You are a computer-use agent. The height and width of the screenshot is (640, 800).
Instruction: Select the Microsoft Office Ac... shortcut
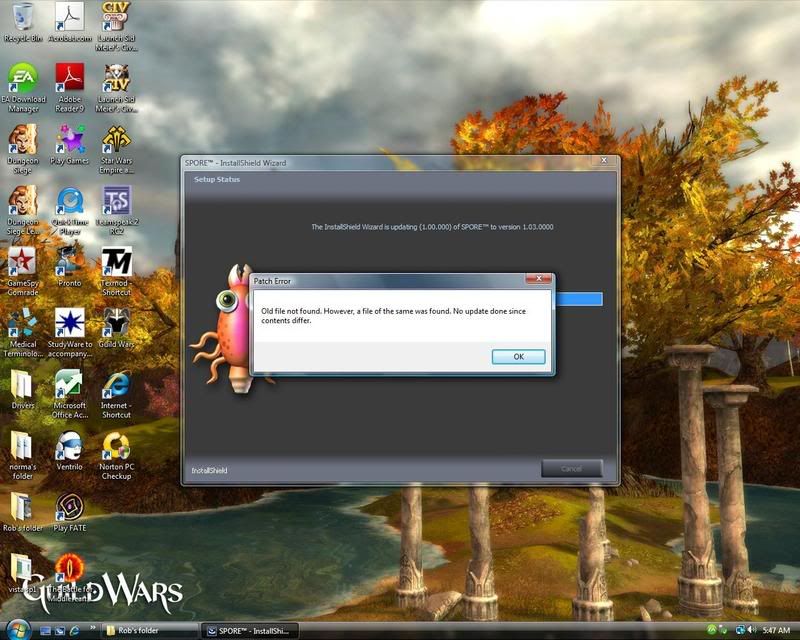(x=70, y=394)
